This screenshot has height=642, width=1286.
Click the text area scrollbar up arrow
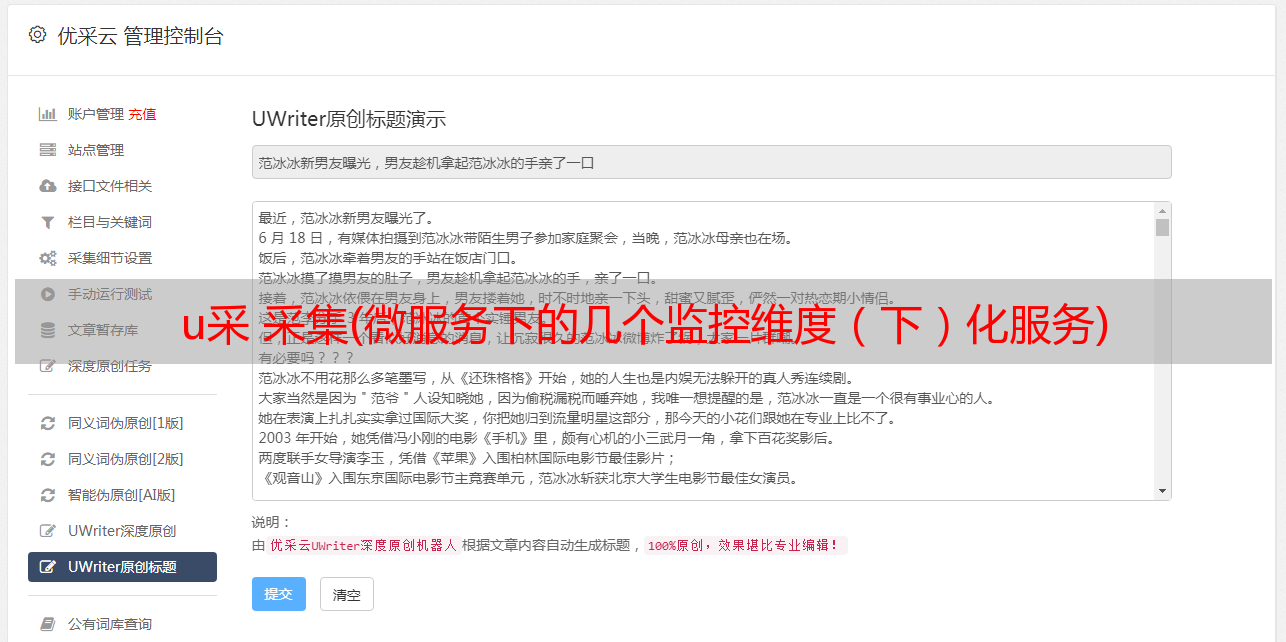point(1162,211)
